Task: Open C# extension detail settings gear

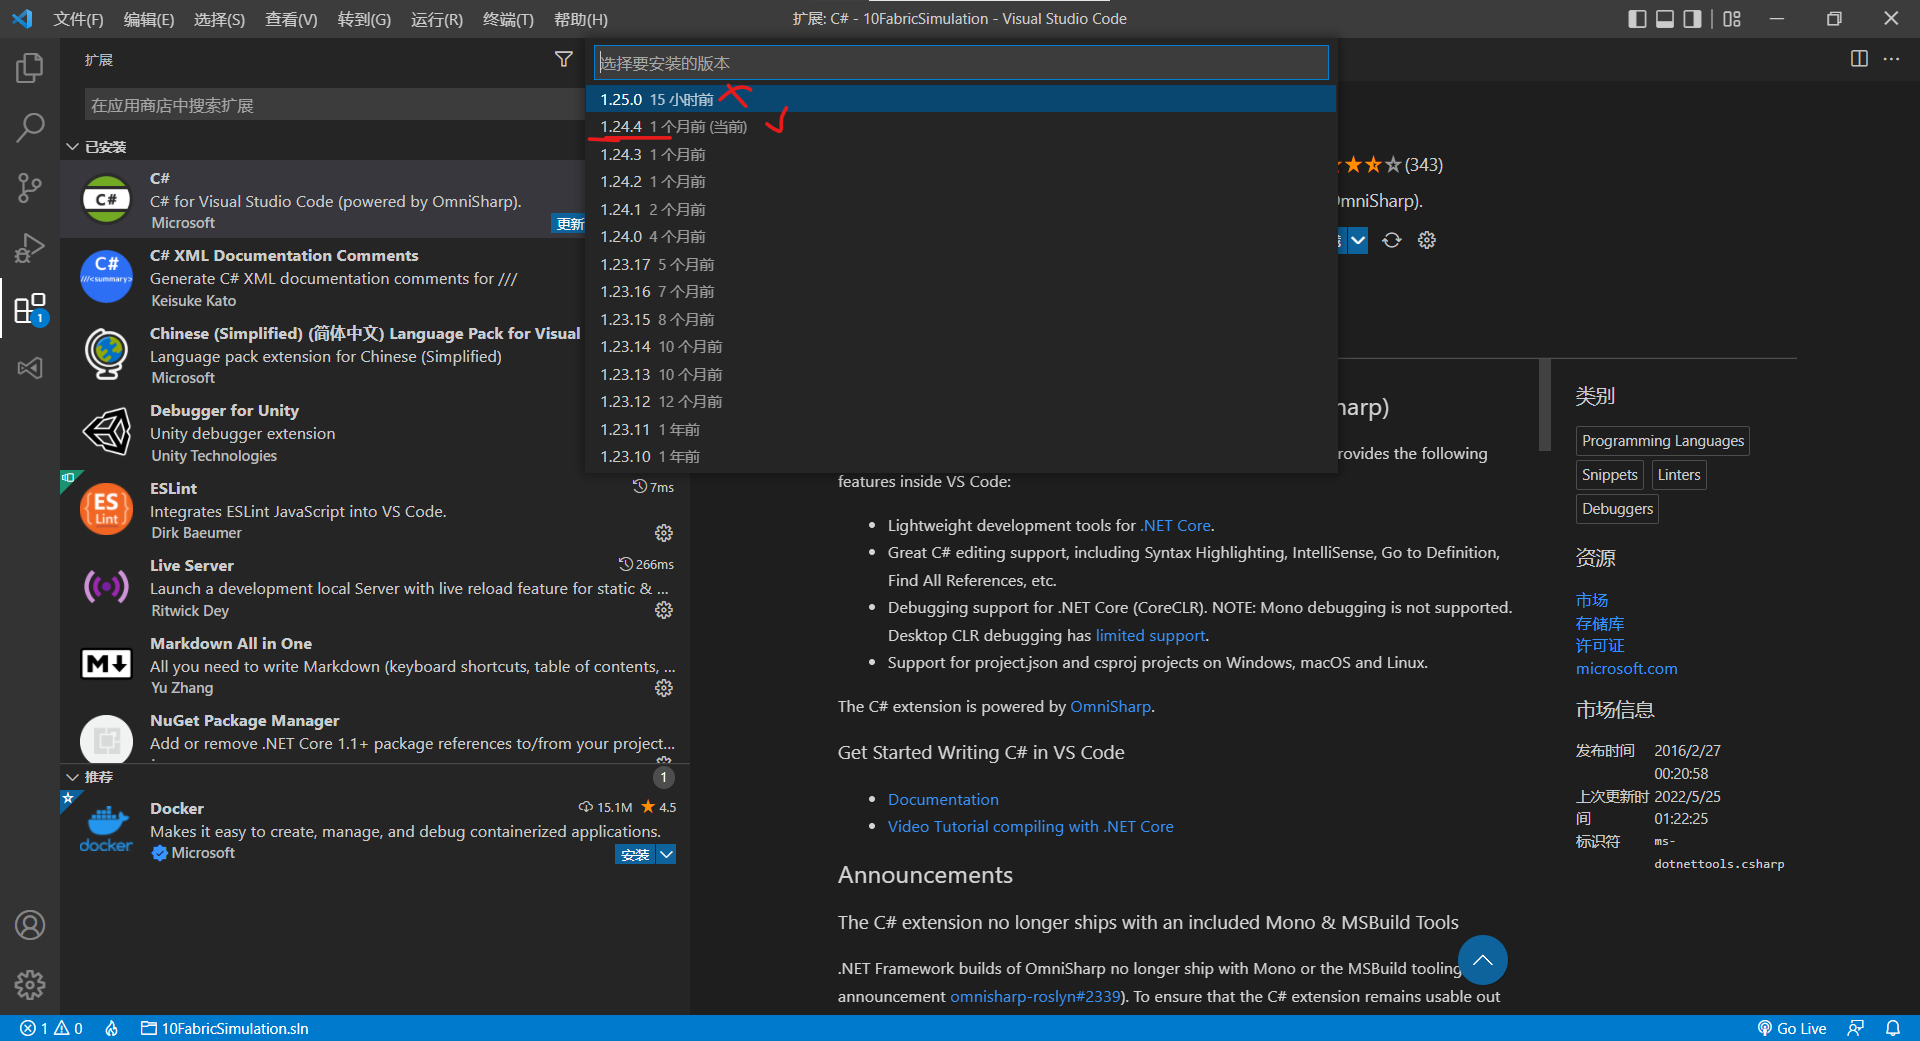Action: [1427, 240]
